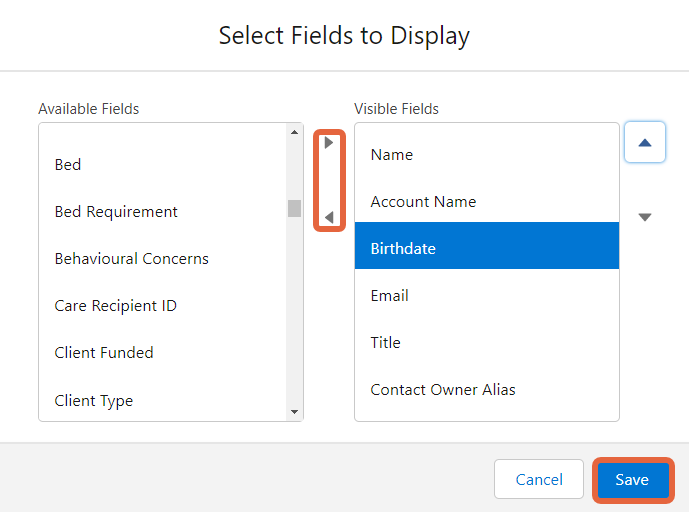Click the Available Fields scrollbar up arrow
This screenshot has height=512, width=689.
pyautogui.click(x=294, y=132)
